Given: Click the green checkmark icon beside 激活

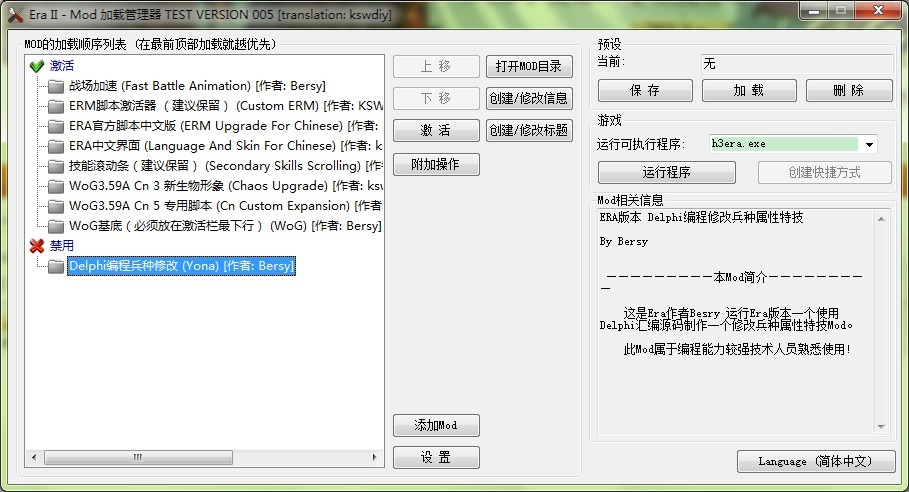Looking at the screenshot, I should 37,66.
